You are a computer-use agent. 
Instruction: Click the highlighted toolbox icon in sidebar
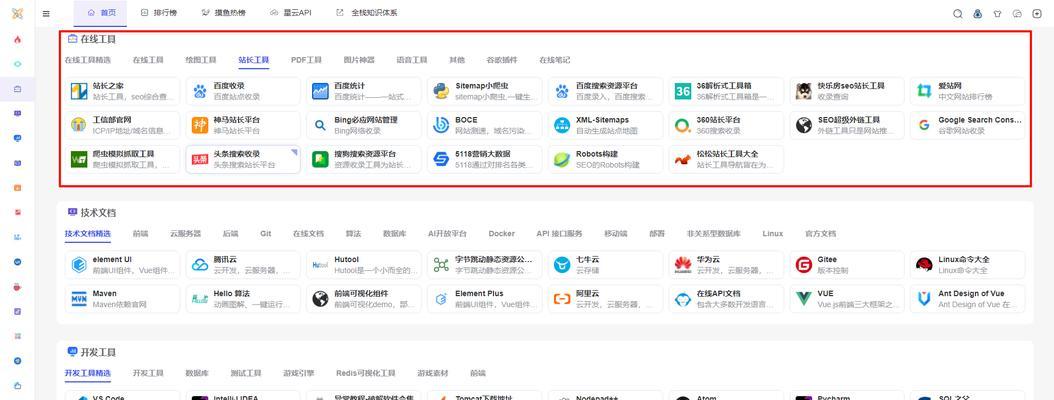pos(17,89)
